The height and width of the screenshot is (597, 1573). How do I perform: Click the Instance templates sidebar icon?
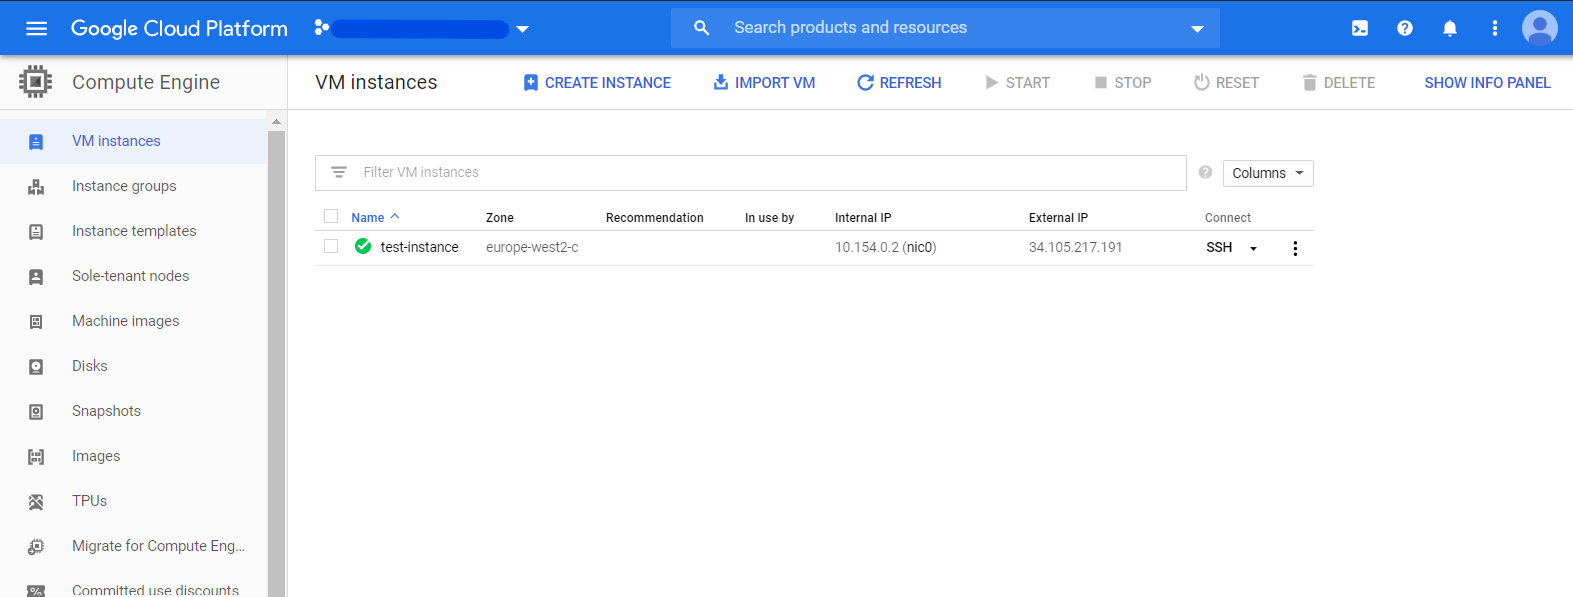(x=36, y=232)
